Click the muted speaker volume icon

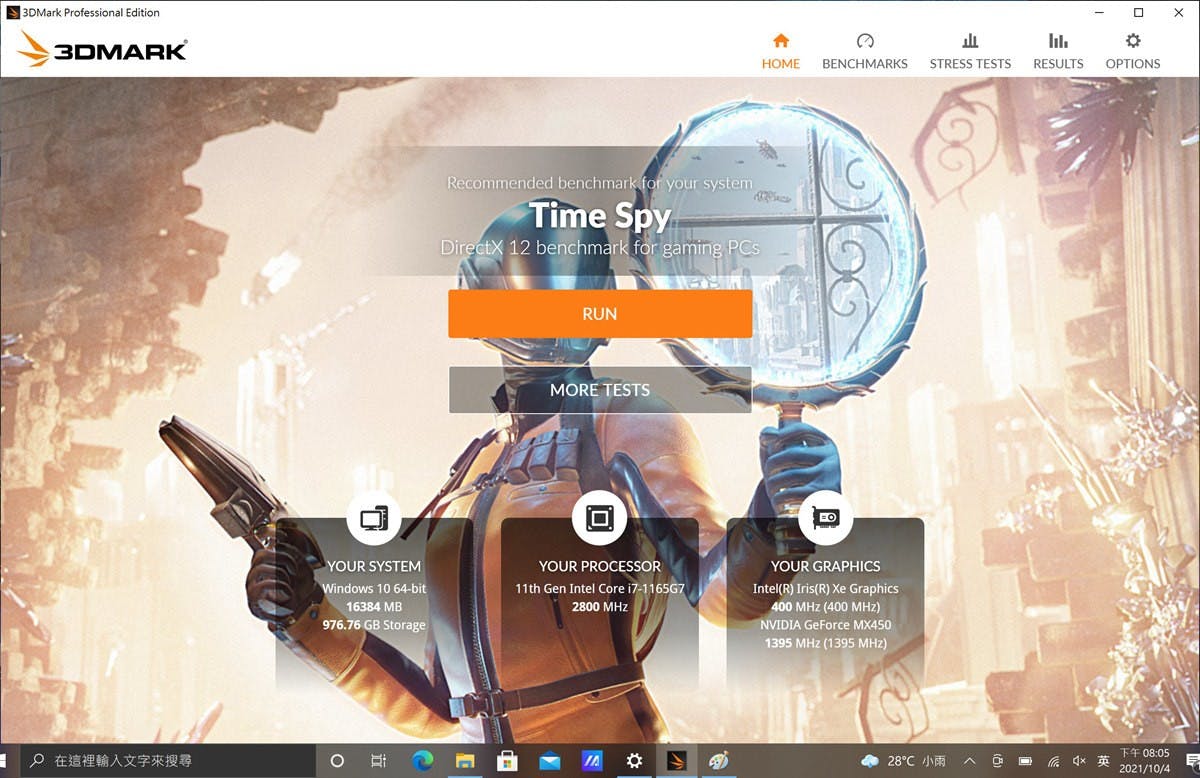point(1079,761)
